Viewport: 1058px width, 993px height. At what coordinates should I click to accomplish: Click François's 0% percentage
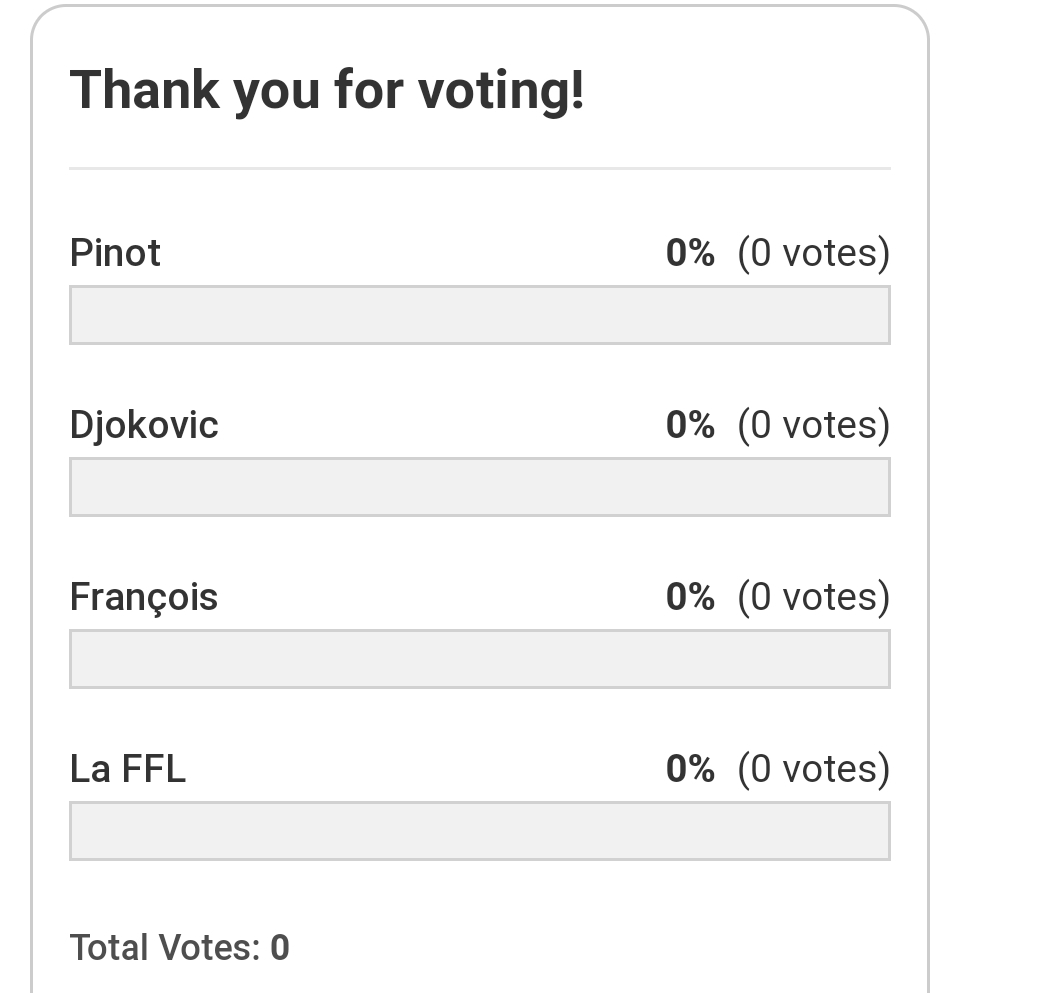point(690,597)
